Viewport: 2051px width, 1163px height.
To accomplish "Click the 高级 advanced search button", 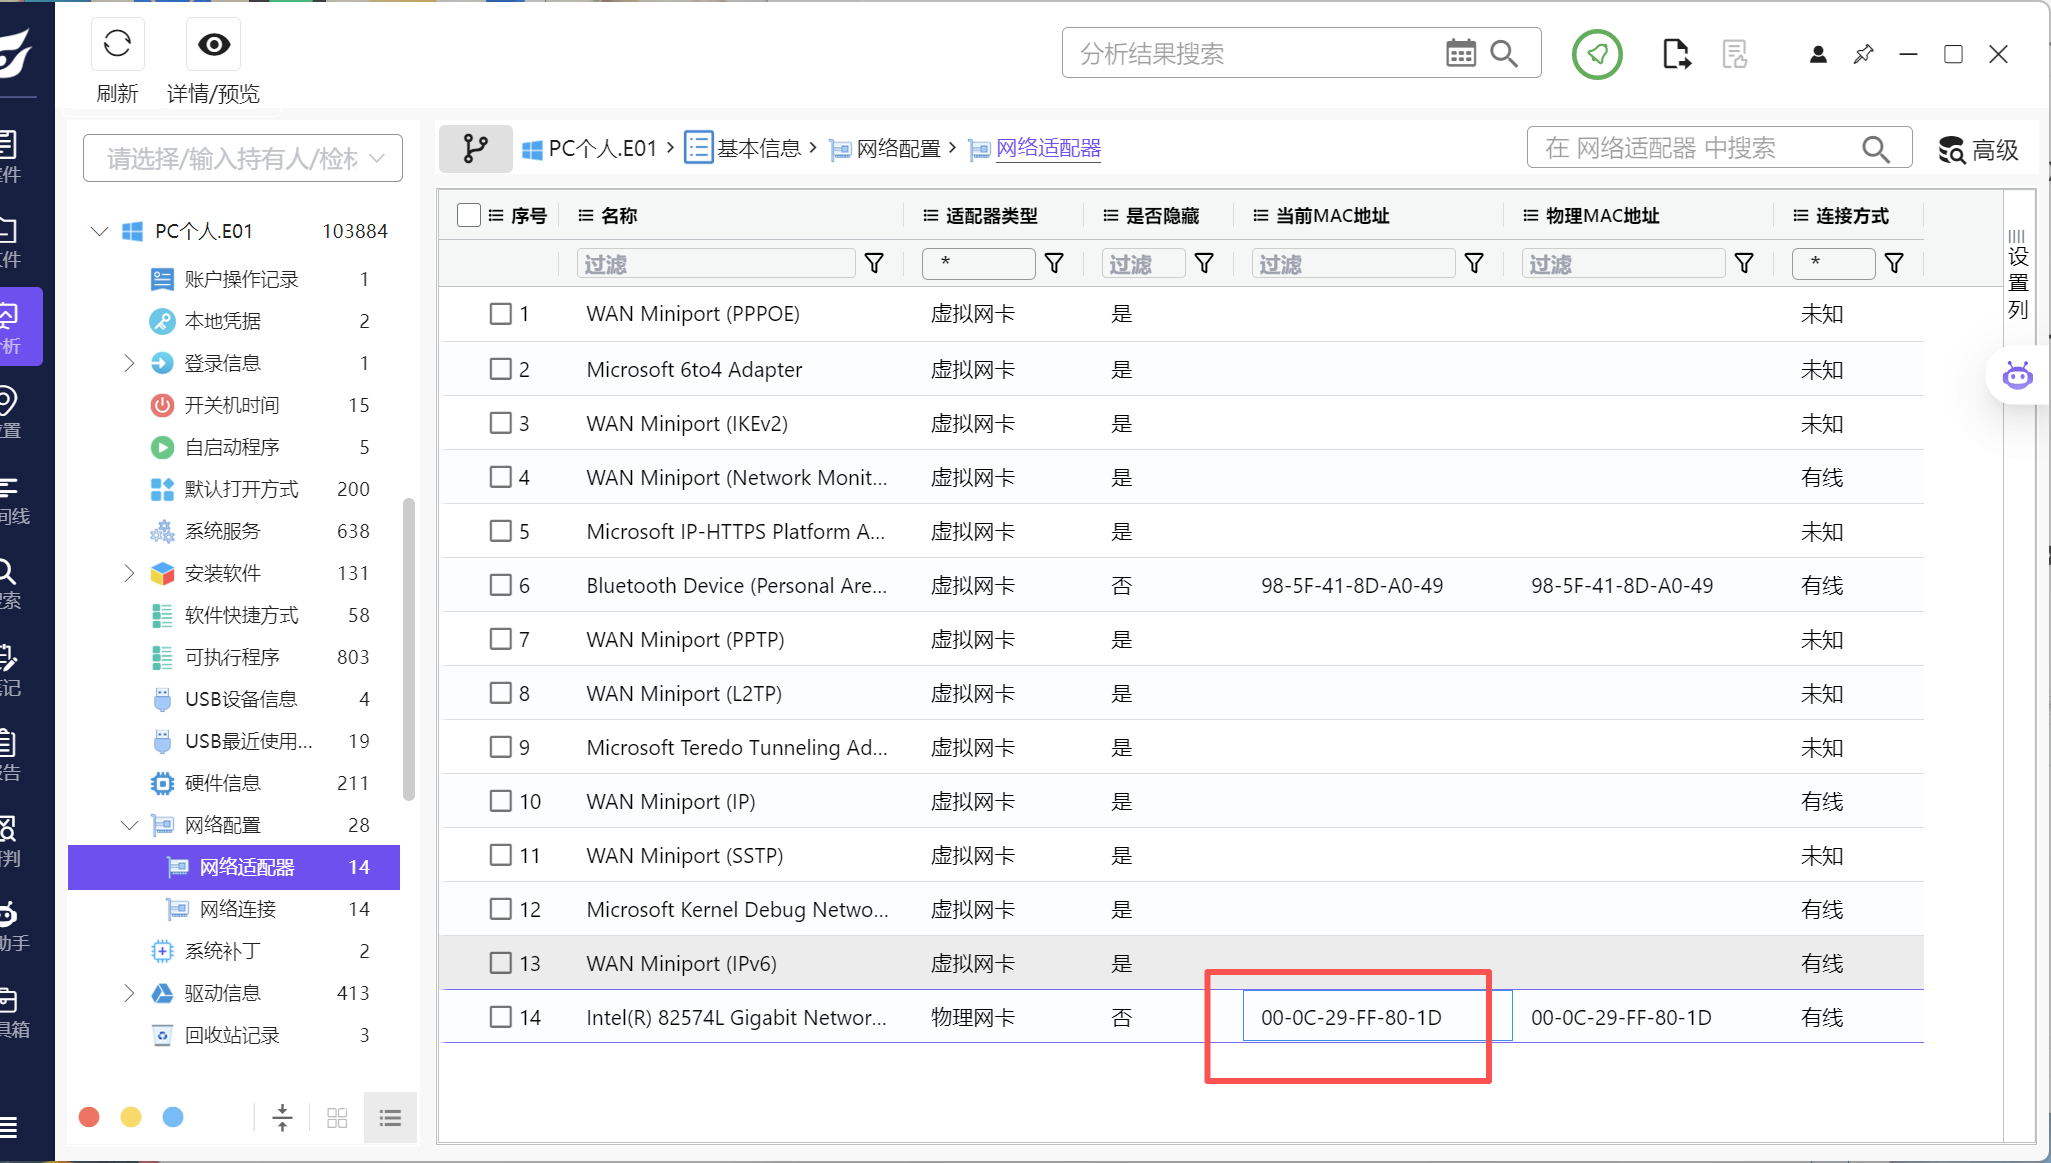I will coord(1978,150).
